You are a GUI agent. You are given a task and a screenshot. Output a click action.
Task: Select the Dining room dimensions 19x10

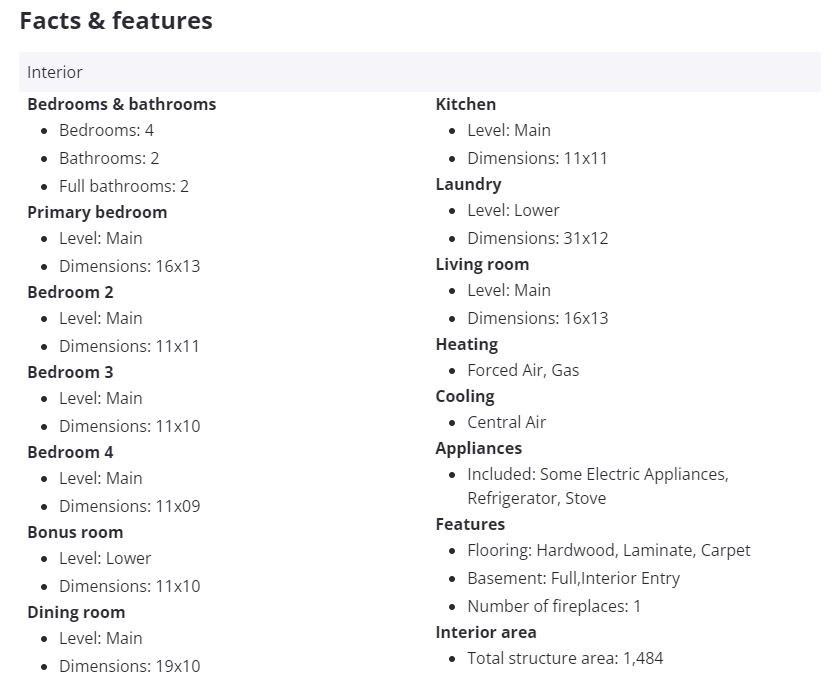[129, 666]
